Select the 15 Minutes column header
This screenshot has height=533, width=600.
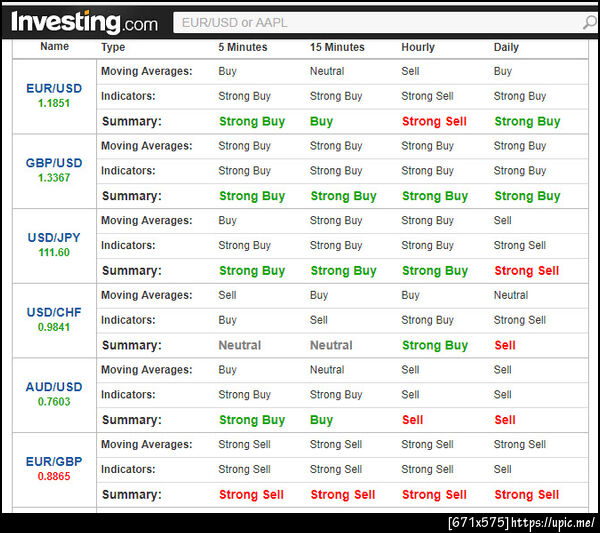point(337,47)
